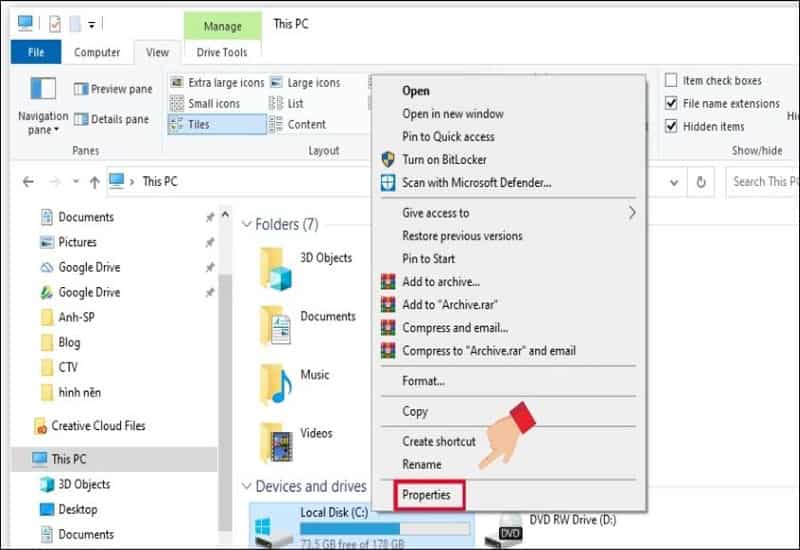This screenshot has width=800, height=550.
Task: Open the 3D Objects folder icon
Action: [x=275, y=264]
